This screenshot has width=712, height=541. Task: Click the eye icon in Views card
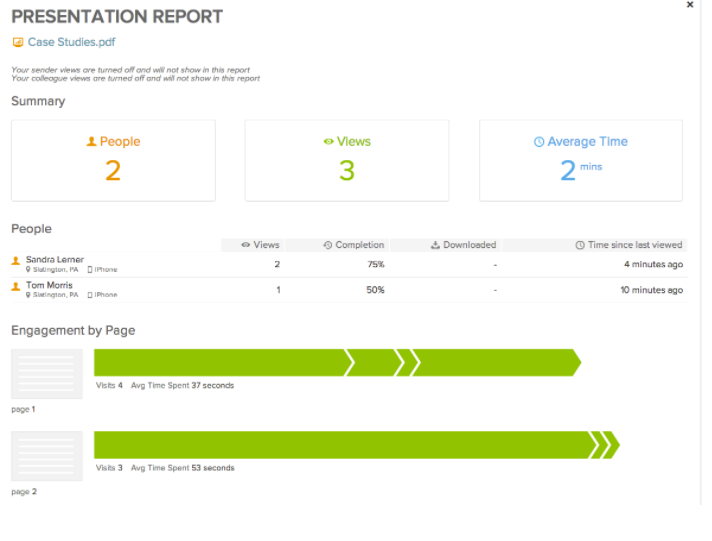click(x=328, y=142)
